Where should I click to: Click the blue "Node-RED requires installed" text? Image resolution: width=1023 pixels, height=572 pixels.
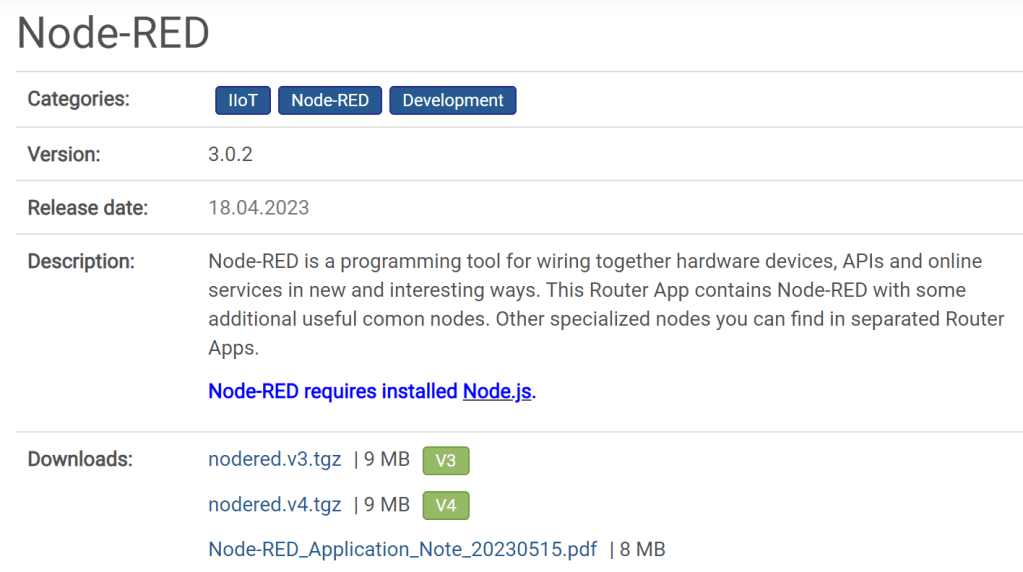333,391
